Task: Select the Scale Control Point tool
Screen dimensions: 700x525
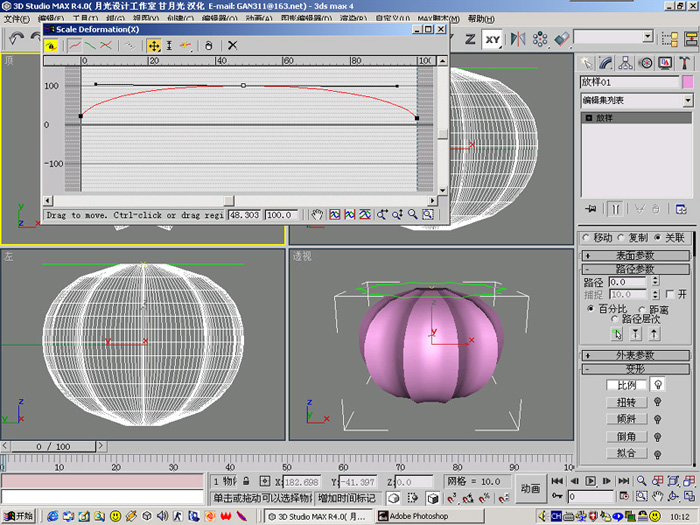Action: [169, 46]
